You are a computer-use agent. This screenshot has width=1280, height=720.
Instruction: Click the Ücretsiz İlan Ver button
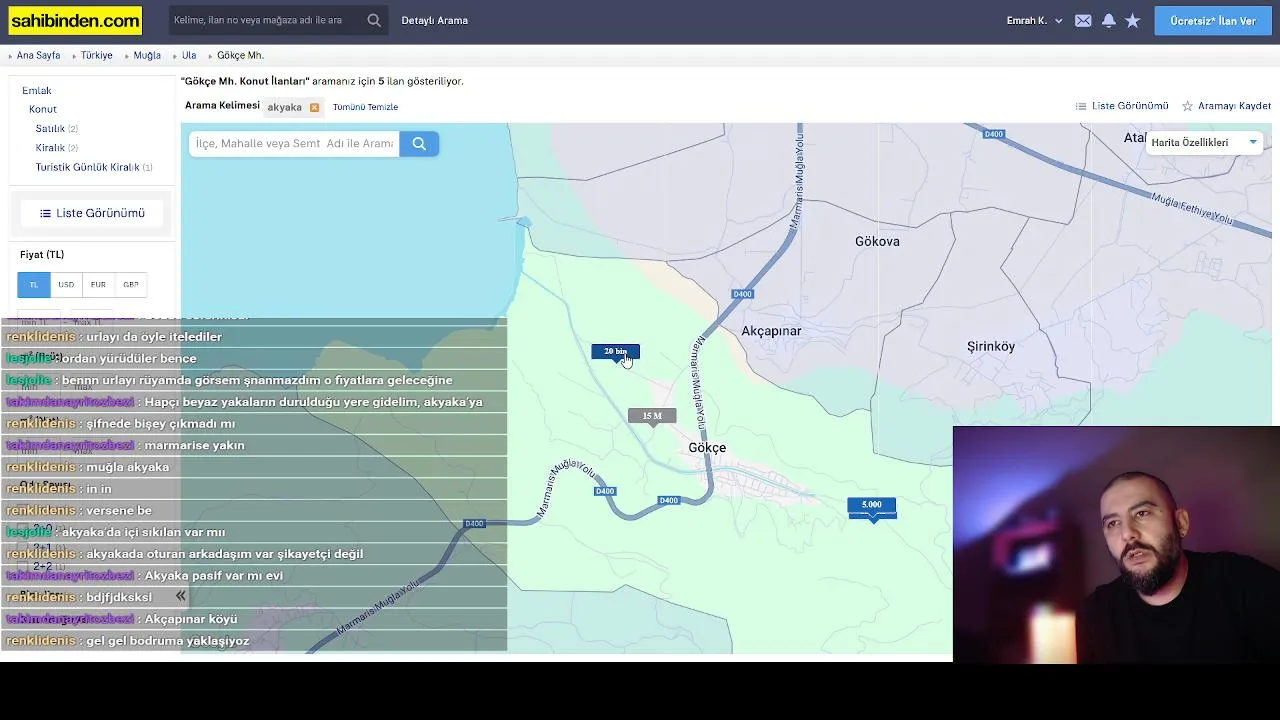(x=1213, y=21)
